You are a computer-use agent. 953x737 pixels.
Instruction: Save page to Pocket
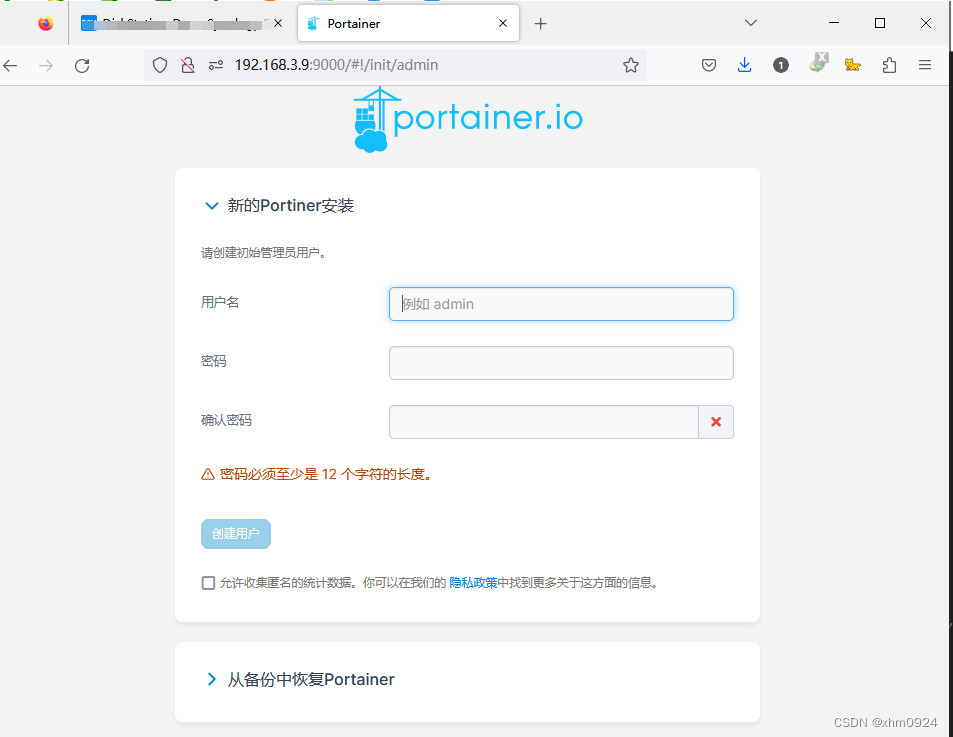pyautogui.click(x=709, y=65)
